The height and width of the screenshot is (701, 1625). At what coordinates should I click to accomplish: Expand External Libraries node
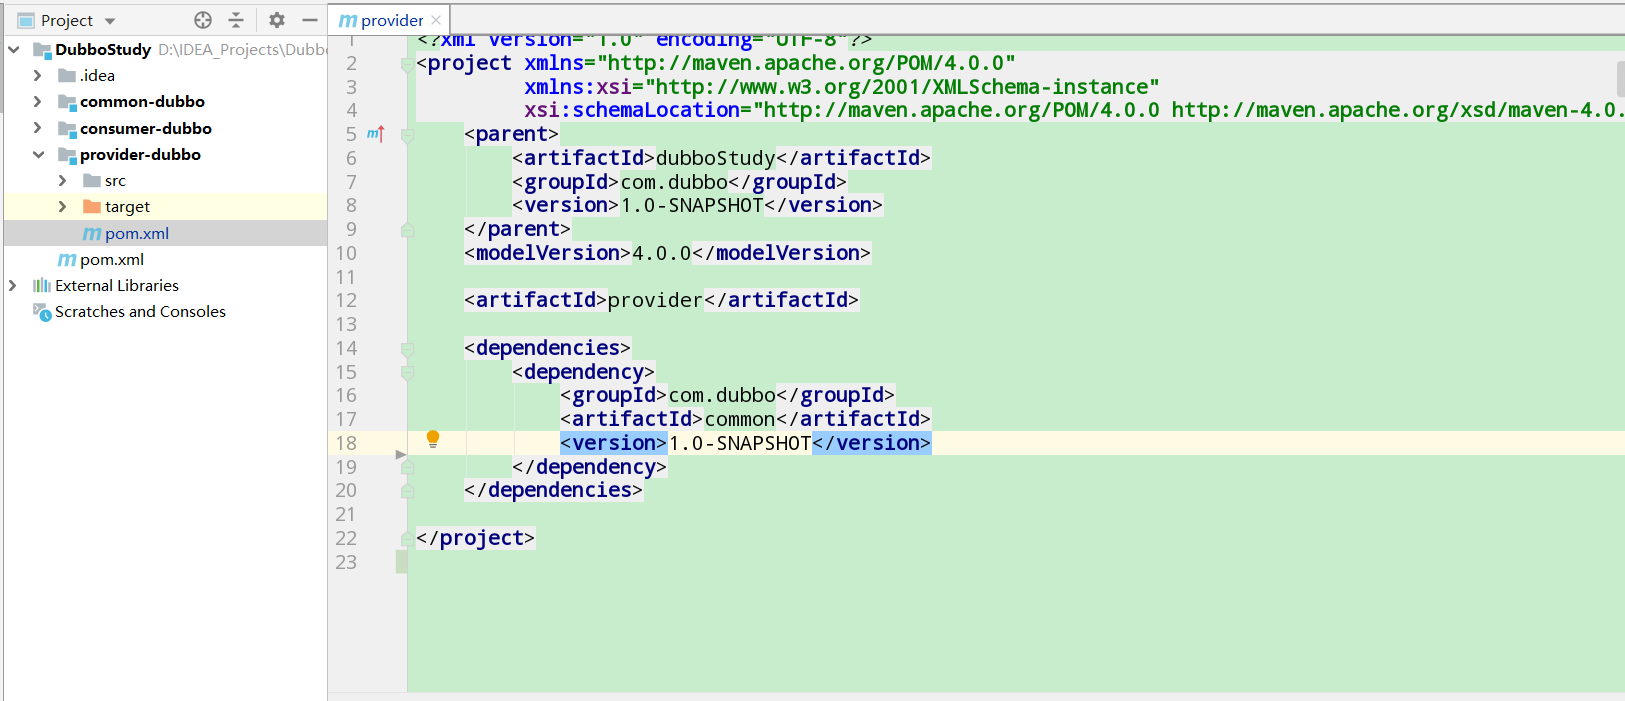[x=13, y=285]
